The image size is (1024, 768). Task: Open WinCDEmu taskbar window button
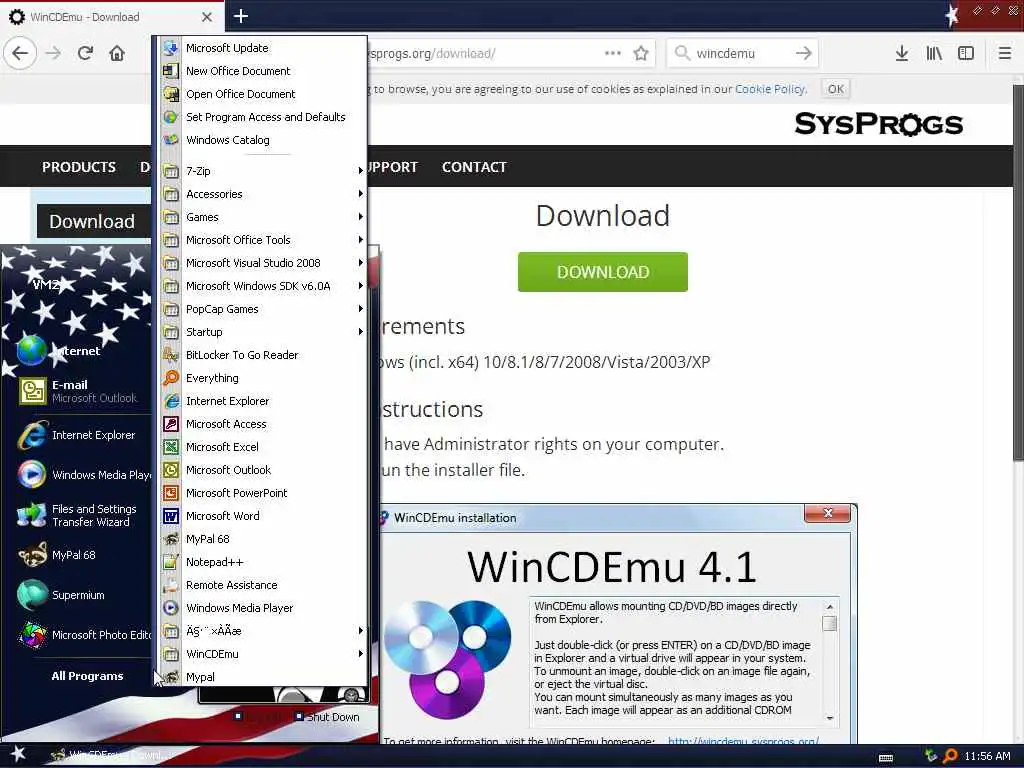pyautogui.click(x=111, y=755)
